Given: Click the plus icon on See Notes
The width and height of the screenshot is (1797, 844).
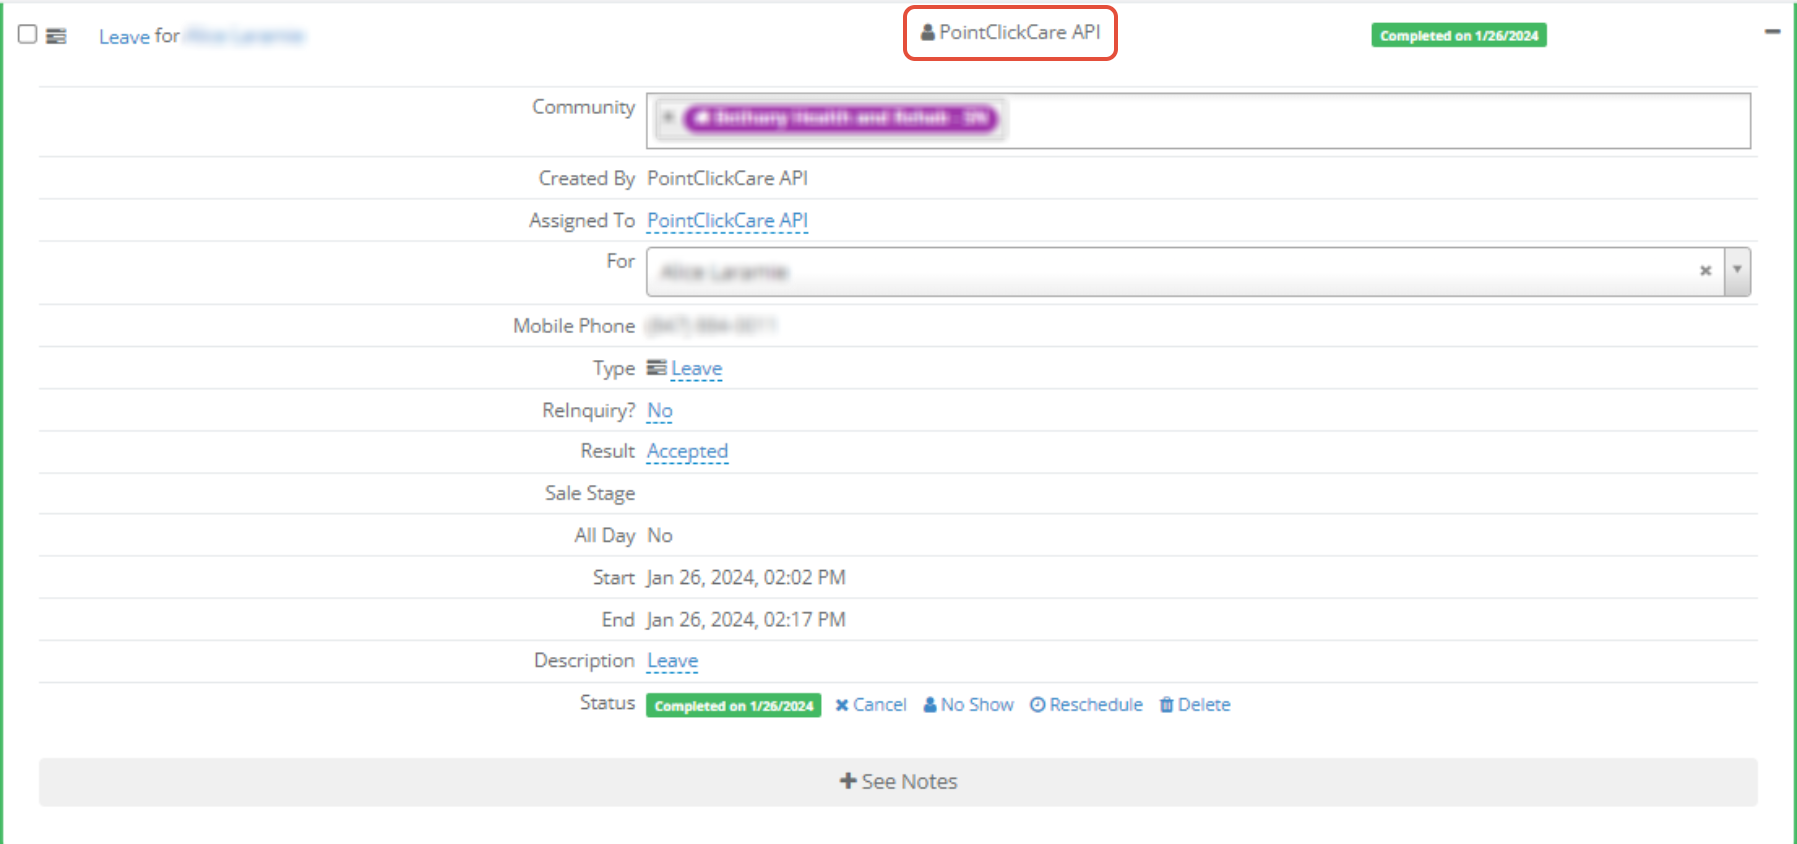Looking at the screenshot, I should (848, 781).
